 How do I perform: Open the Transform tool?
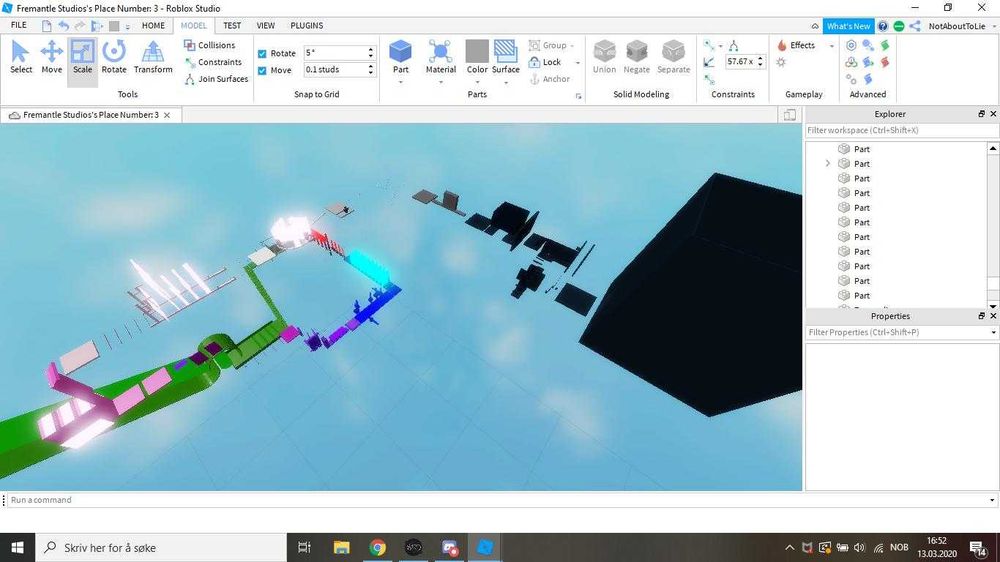tap(153, 57)
